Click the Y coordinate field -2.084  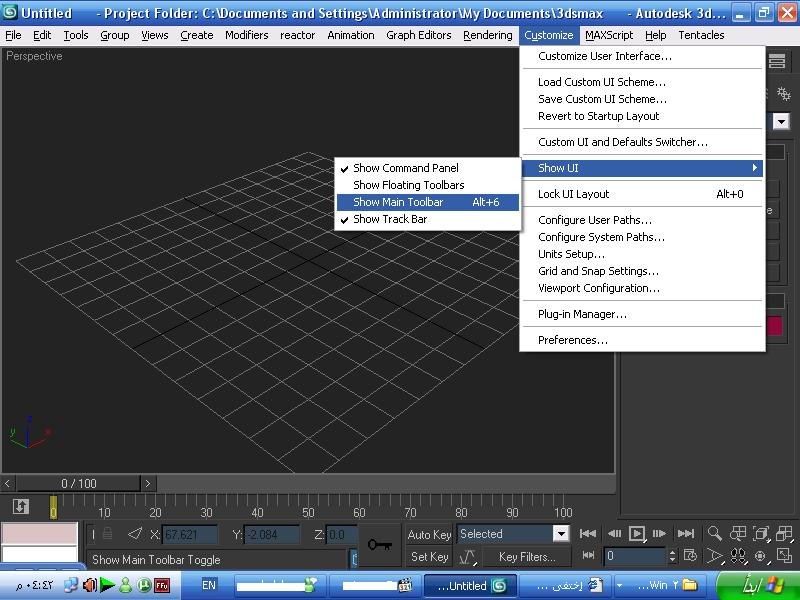[x=271, y=535]
